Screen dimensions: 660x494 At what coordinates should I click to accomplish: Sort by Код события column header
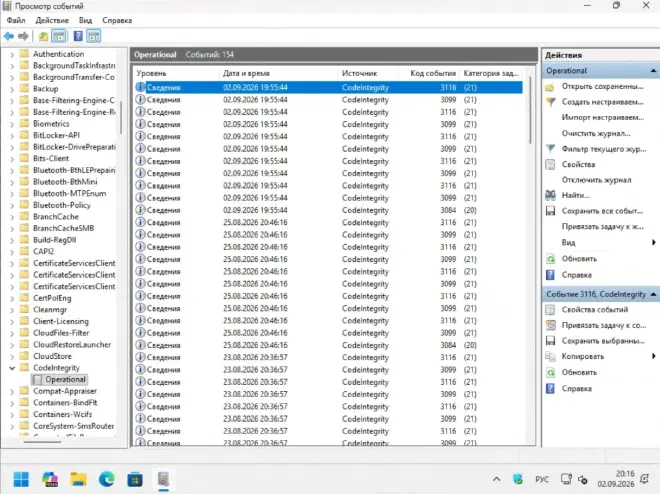[430, 73]
